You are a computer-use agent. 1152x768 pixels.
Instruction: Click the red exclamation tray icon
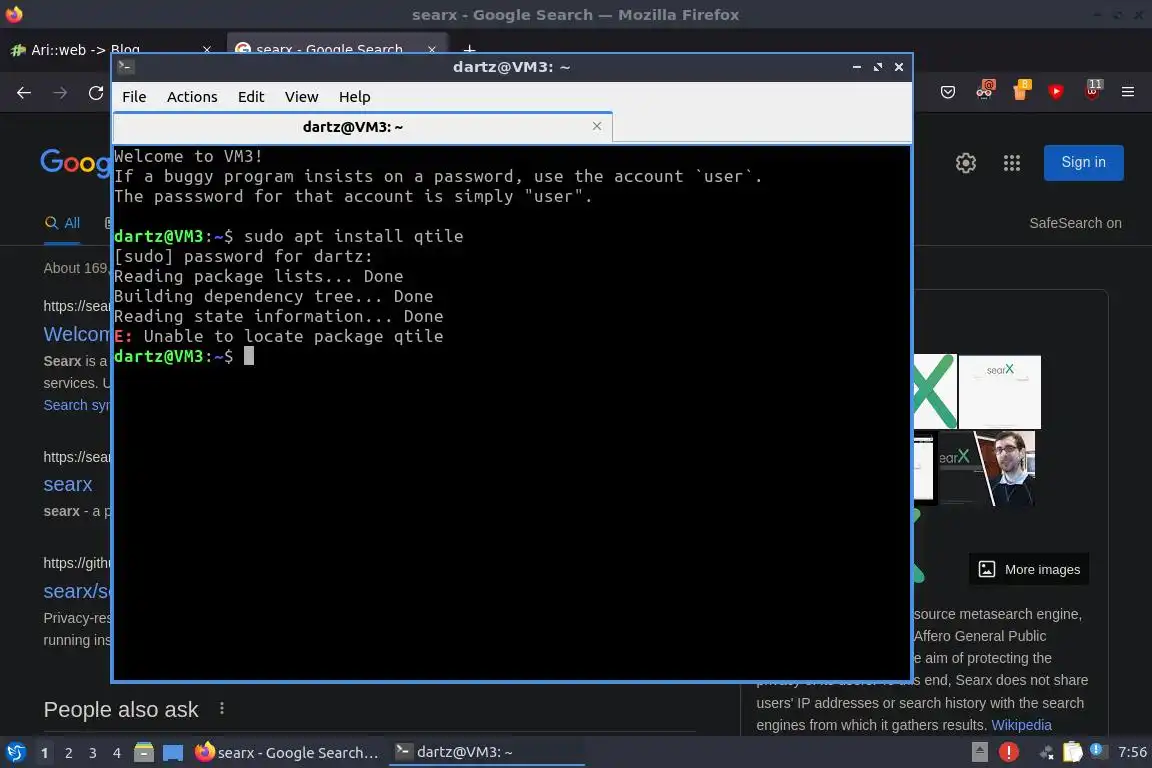(1009, 753)
